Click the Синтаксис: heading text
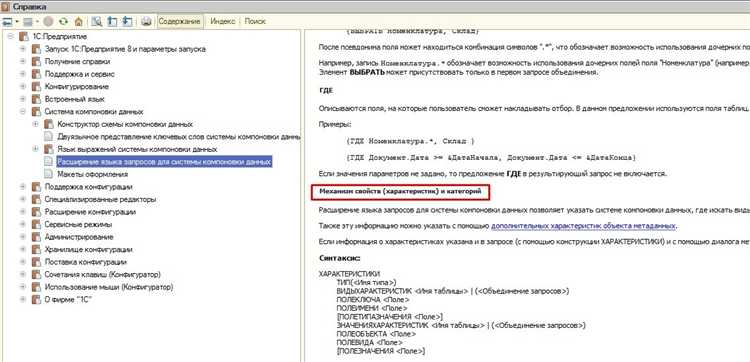The width and height of the screenshot is (750, 362). click(x=340, y=258)
